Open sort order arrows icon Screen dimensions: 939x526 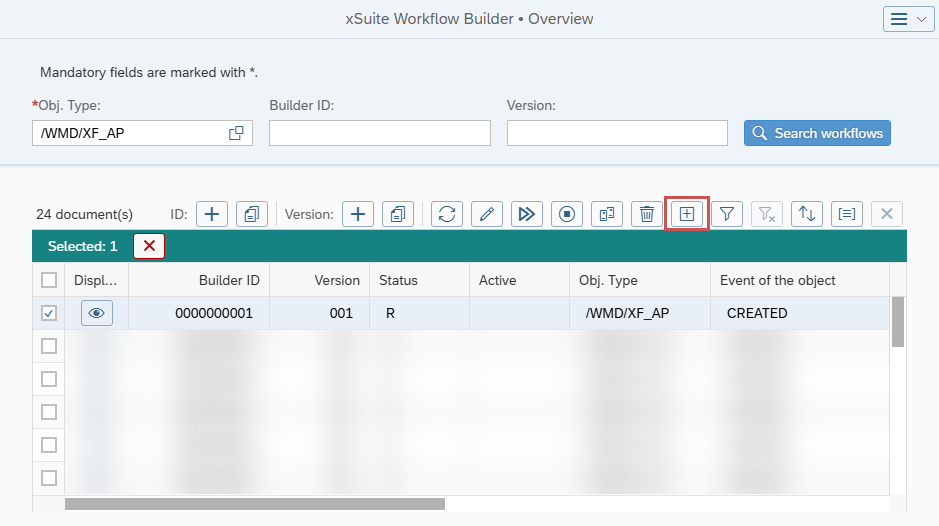pos(807,214)
